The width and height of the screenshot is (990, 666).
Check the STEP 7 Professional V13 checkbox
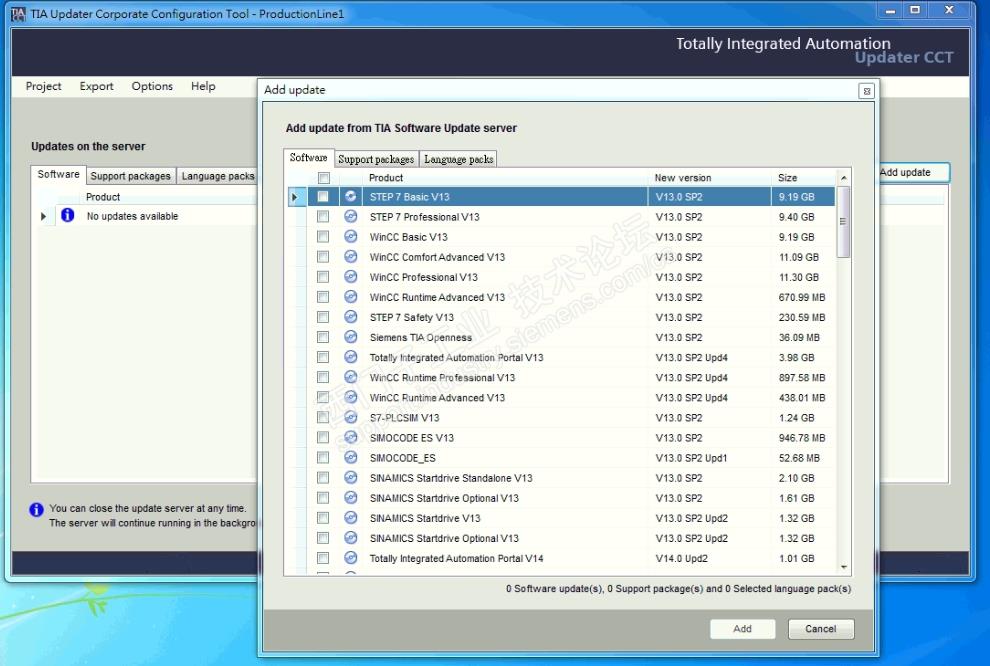323,217
